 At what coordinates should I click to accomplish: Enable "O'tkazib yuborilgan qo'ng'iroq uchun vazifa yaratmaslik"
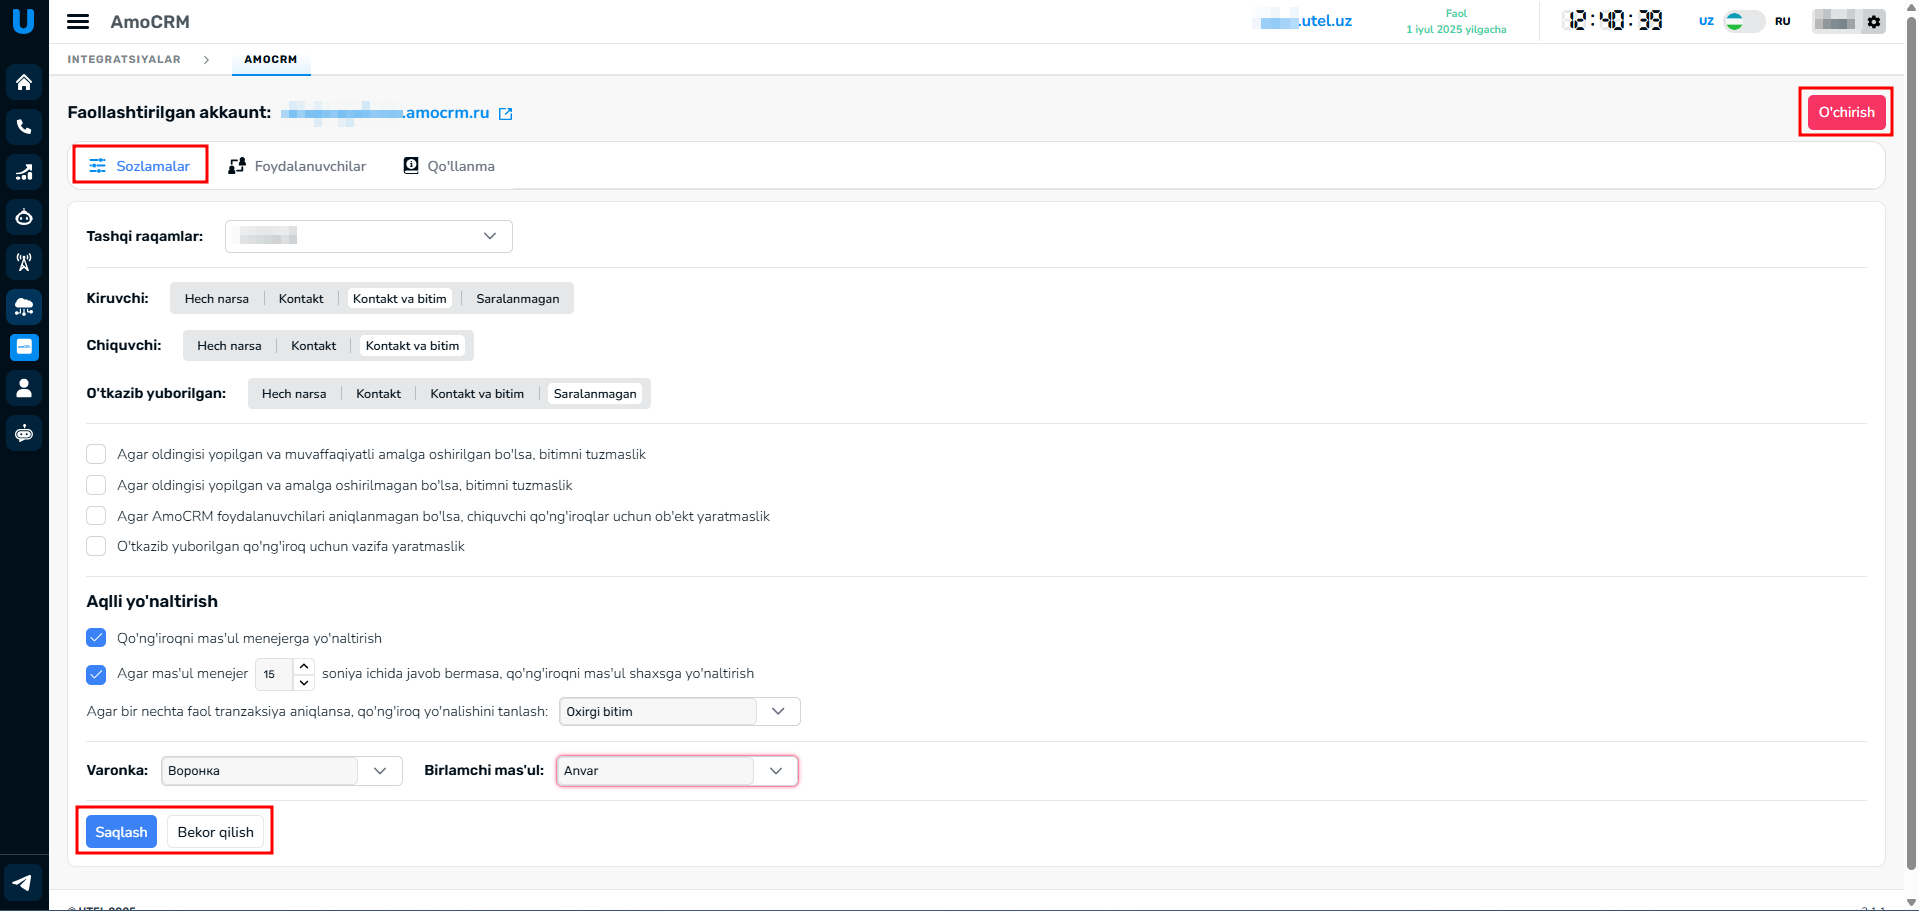[x=96, y=546]
